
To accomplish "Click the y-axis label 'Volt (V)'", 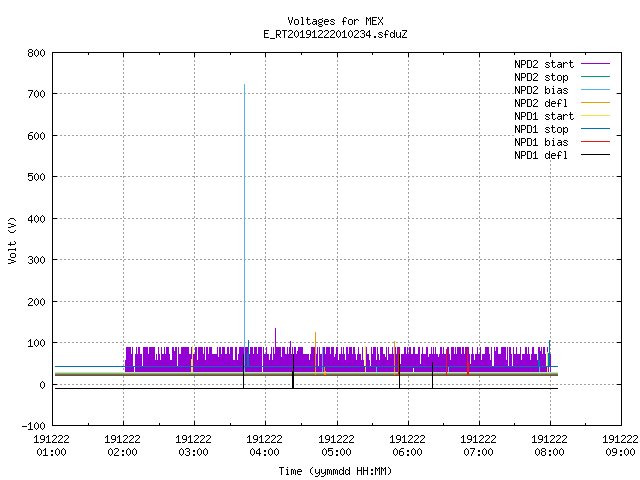I will [x=12, y=240].
